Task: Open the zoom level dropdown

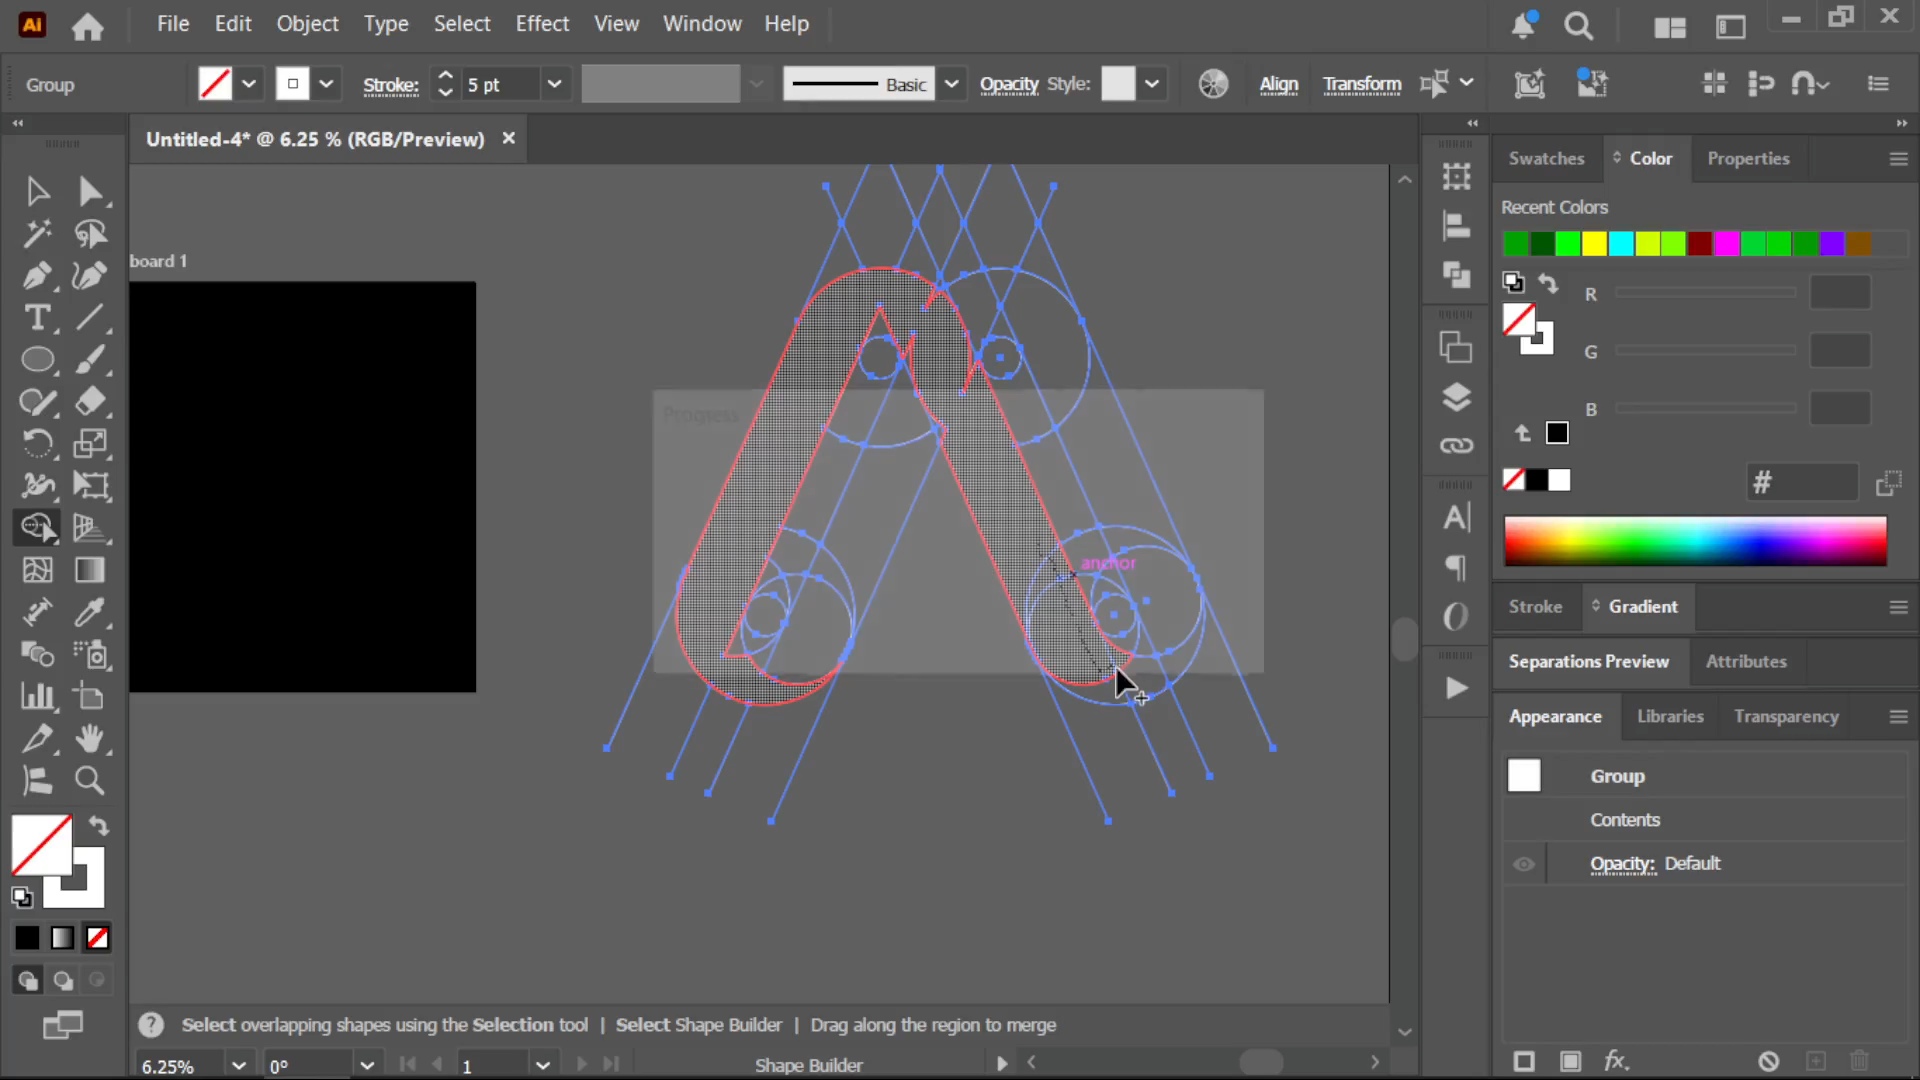Action: tap(238, 1065)
